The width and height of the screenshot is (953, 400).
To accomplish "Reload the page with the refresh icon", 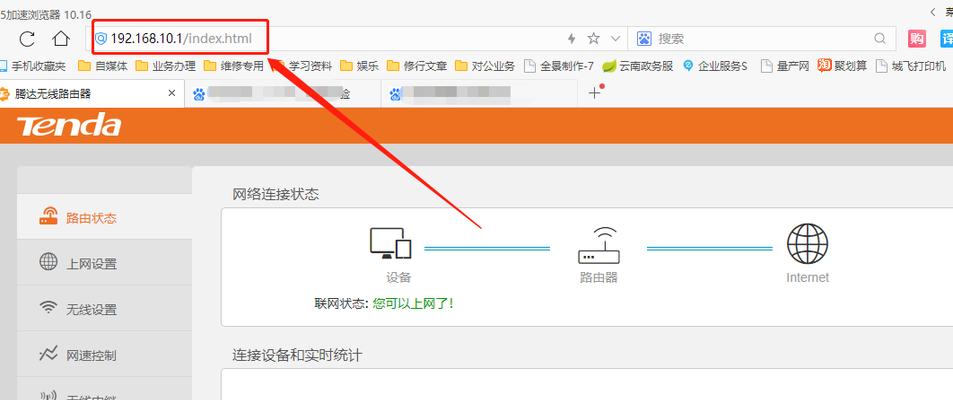I will pos(27,39).
